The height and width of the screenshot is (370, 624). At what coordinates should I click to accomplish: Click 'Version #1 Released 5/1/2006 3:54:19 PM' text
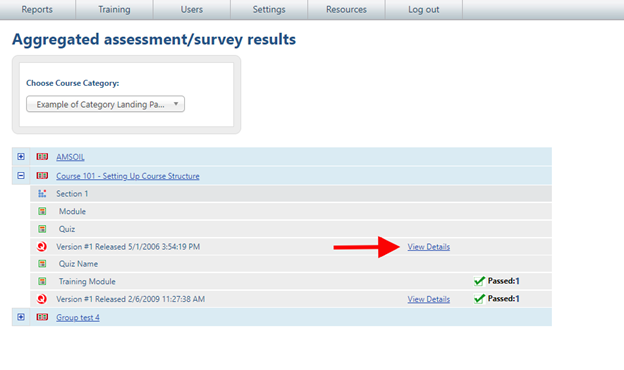pyautogui.click(x=128, y=247)
